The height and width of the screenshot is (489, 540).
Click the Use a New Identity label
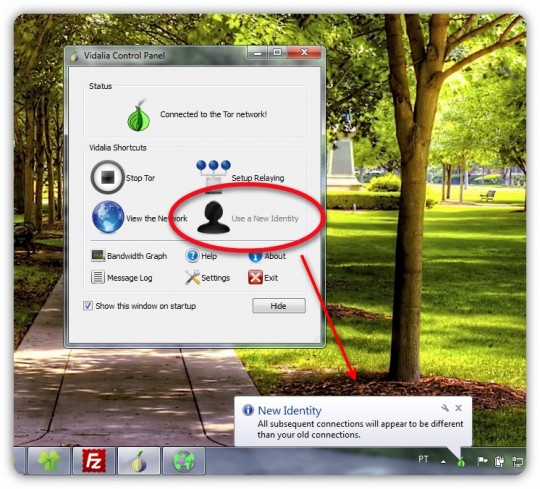(x=265, y=219)
